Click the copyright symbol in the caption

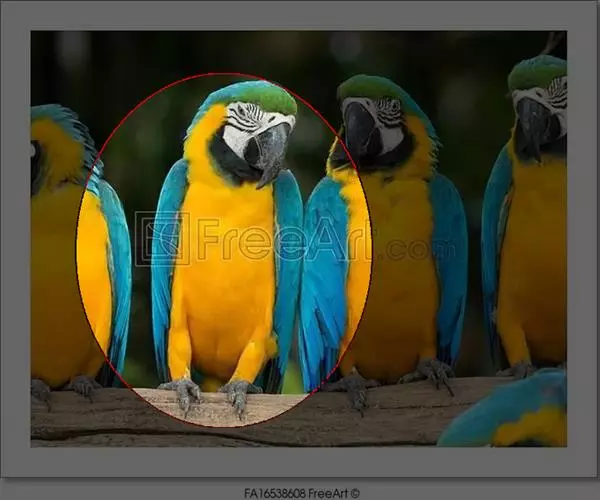(355, 492)
